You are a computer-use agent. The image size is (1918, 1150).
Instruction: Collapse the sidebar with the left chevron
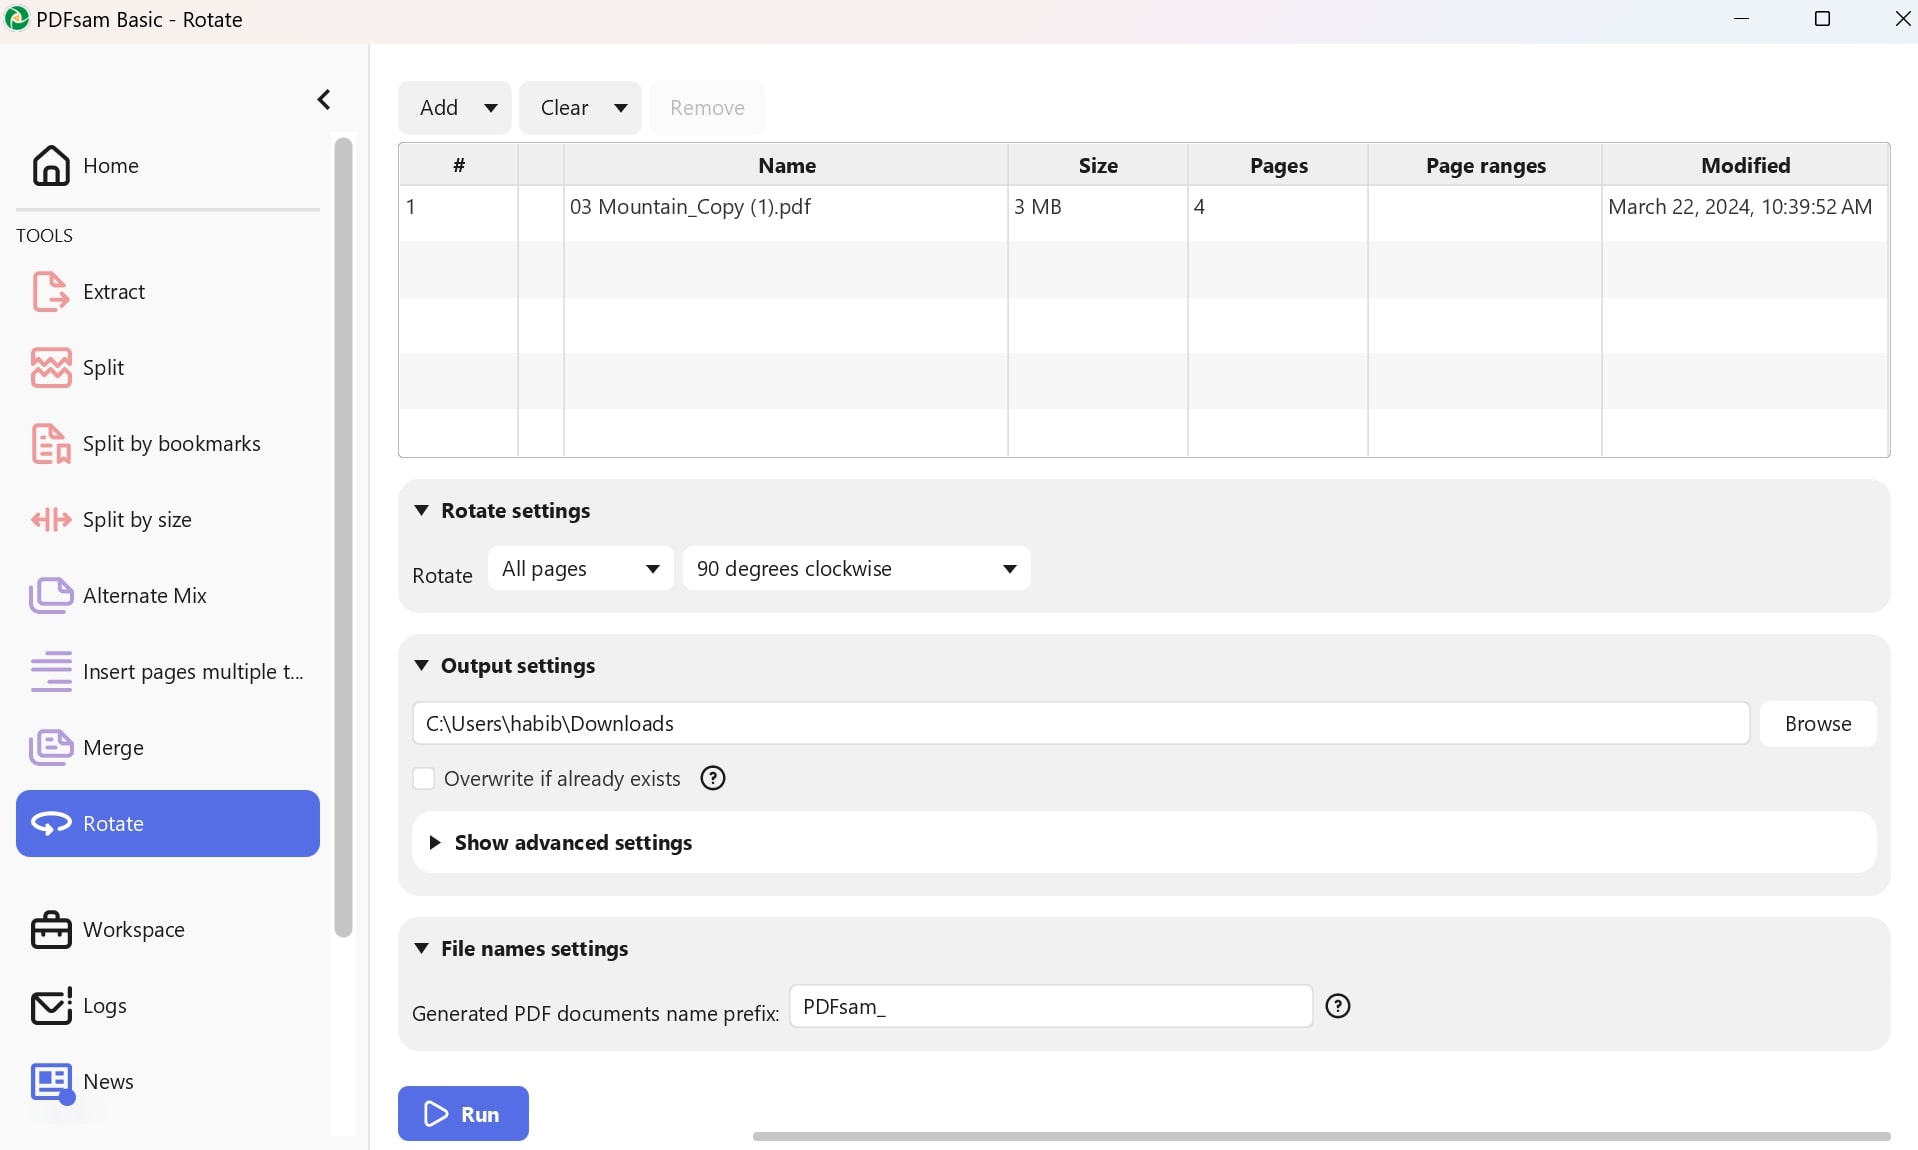324,99
